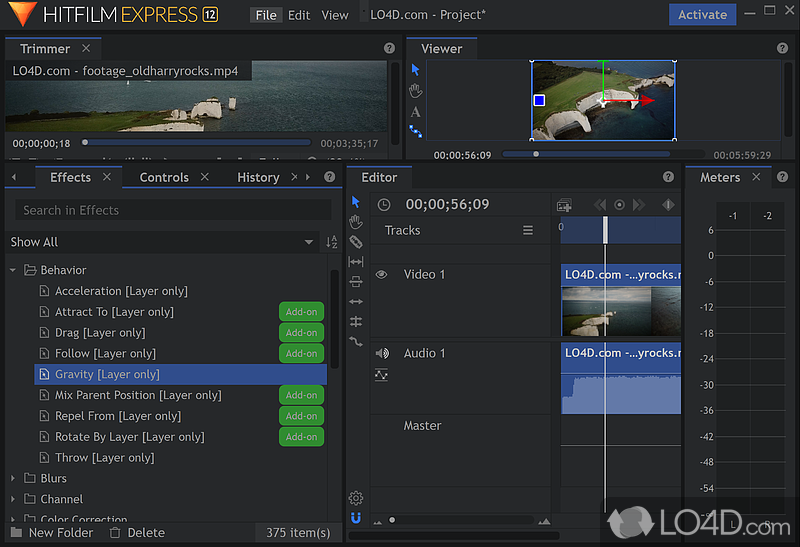Switch to the Controls tab

tap(164, 177)
